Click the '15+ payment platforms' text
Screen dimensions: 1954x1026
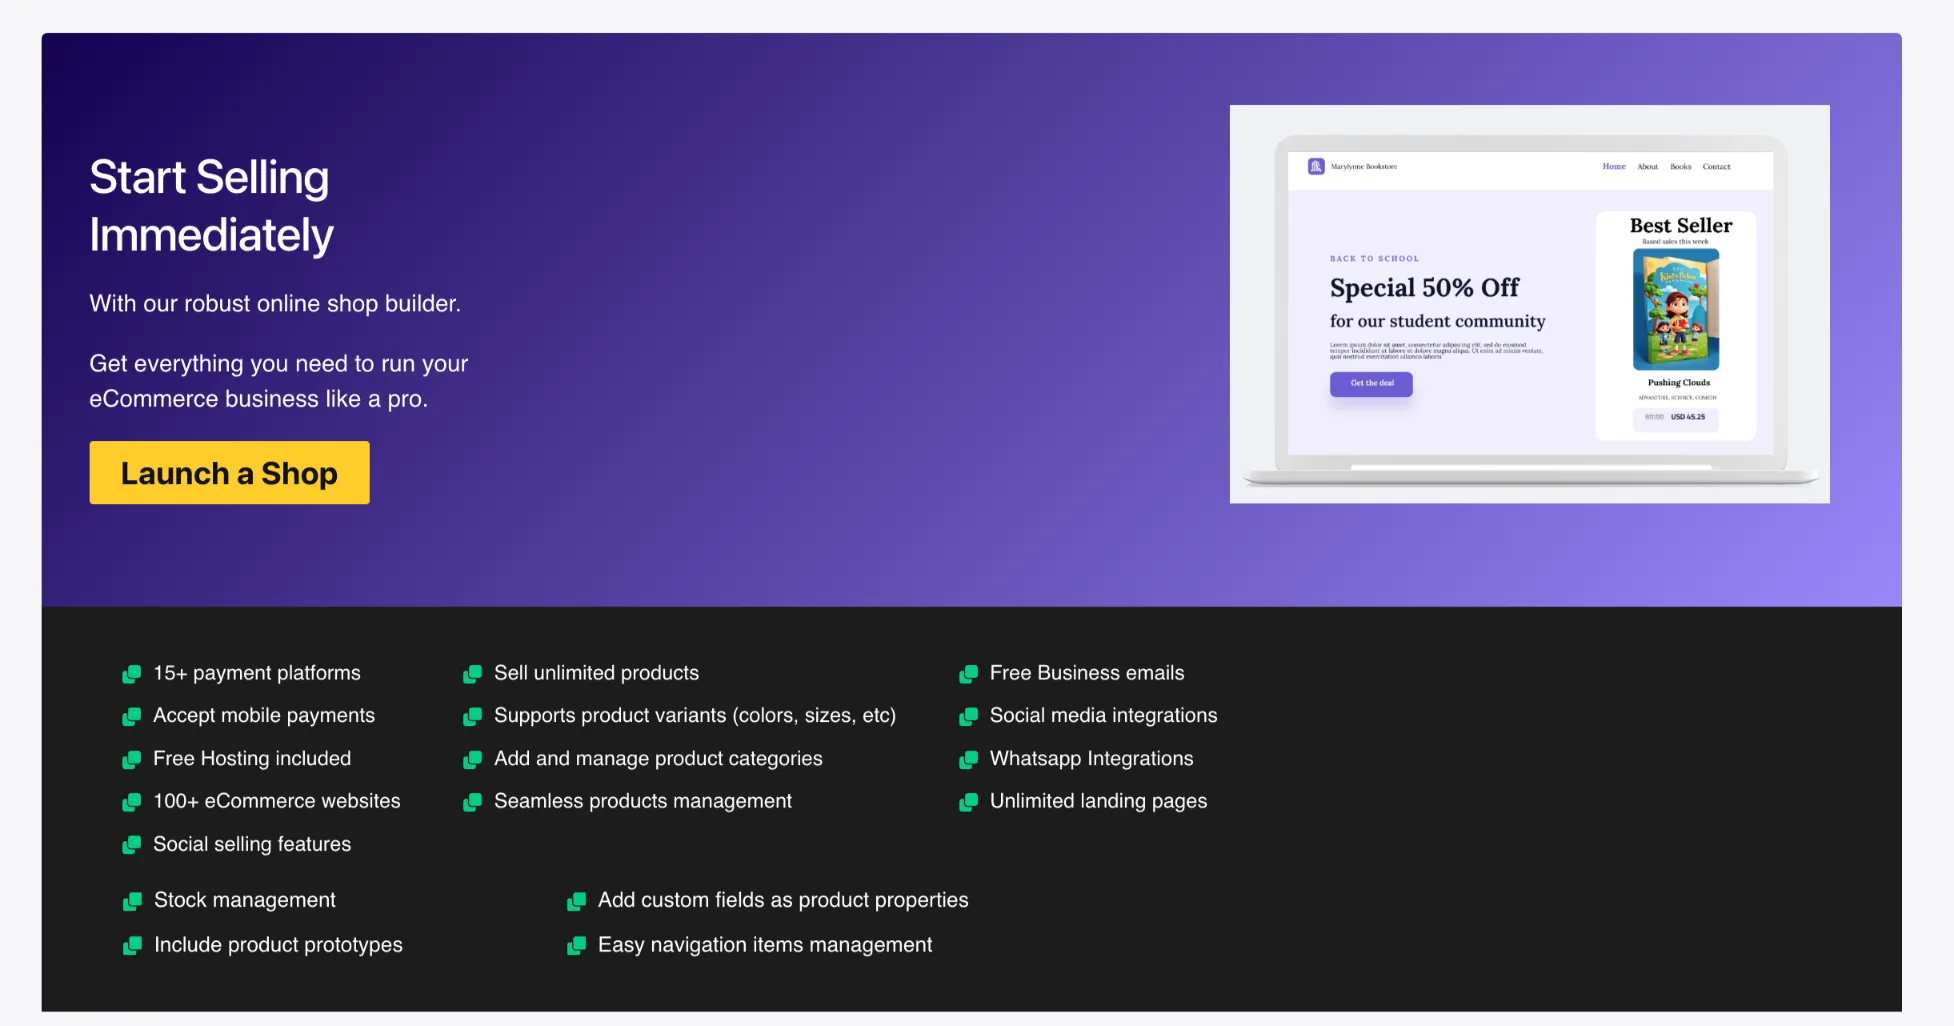click(x=257, y=673)
